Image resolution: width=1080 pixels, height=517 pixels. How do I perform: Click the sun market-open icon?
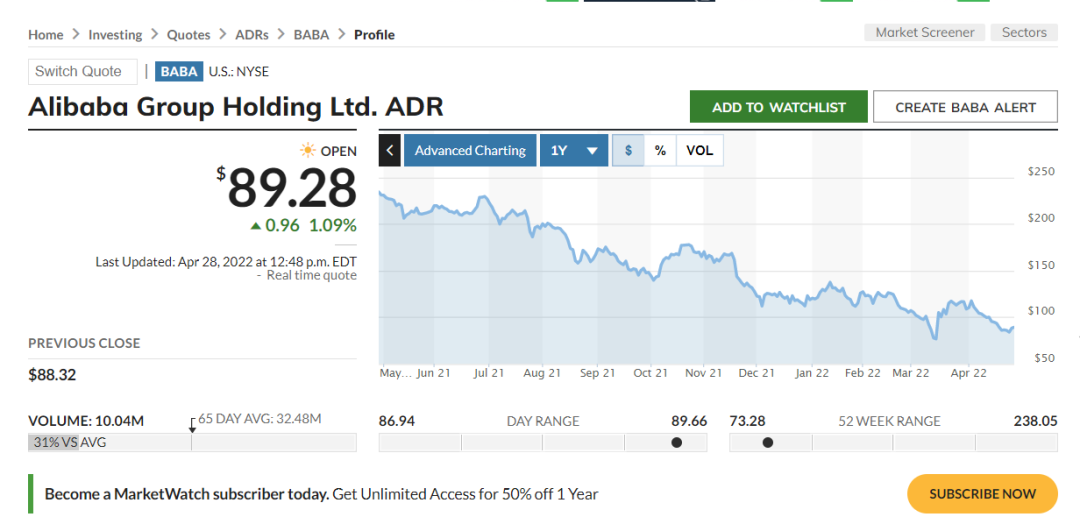point(307,150)
